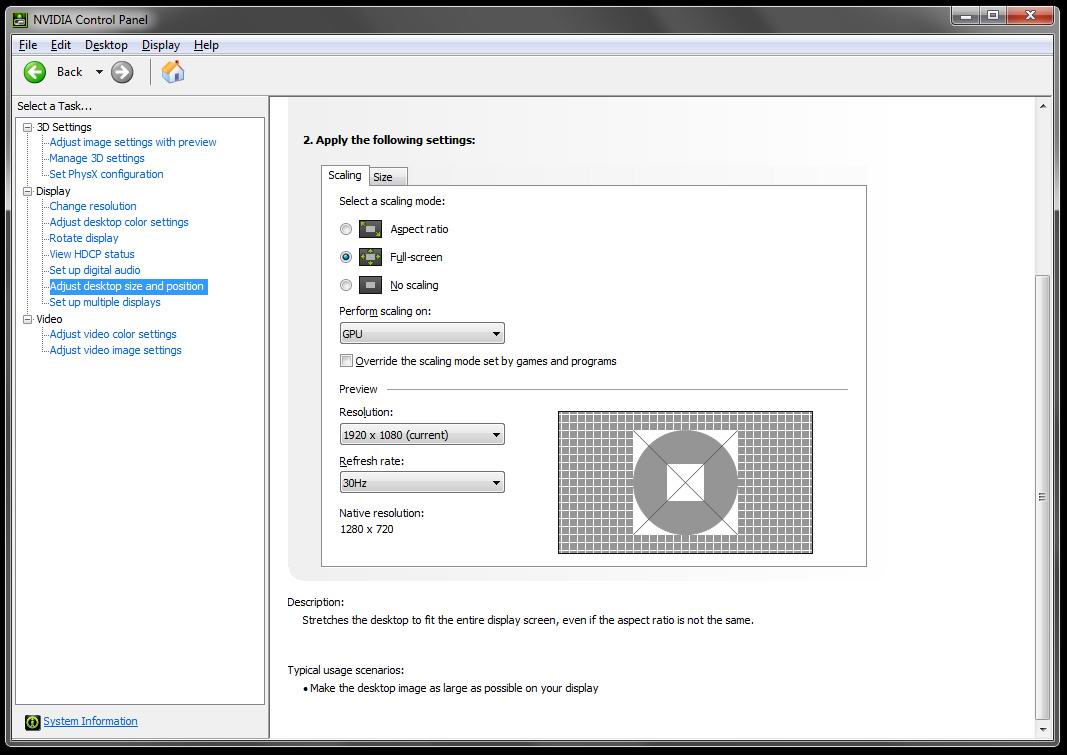The width and height of the screenshot is (1067, 755).
Task: Click the Home icon in toolbar
Action: (173, 72)
